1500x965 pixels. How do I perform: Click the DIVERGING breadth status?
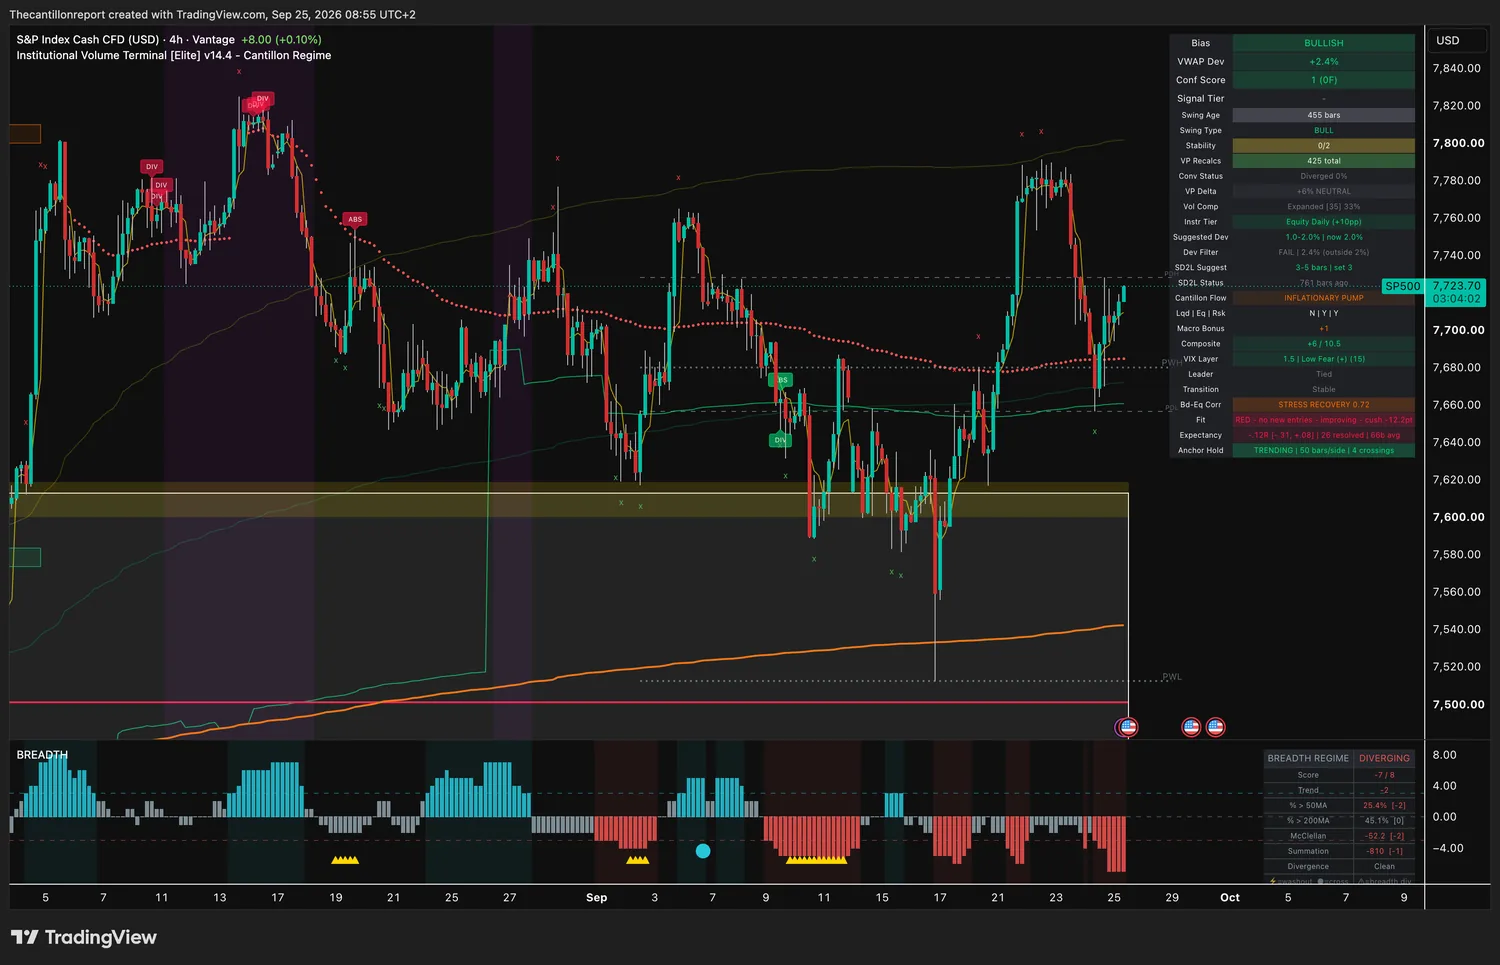[x=1384, y=759]
